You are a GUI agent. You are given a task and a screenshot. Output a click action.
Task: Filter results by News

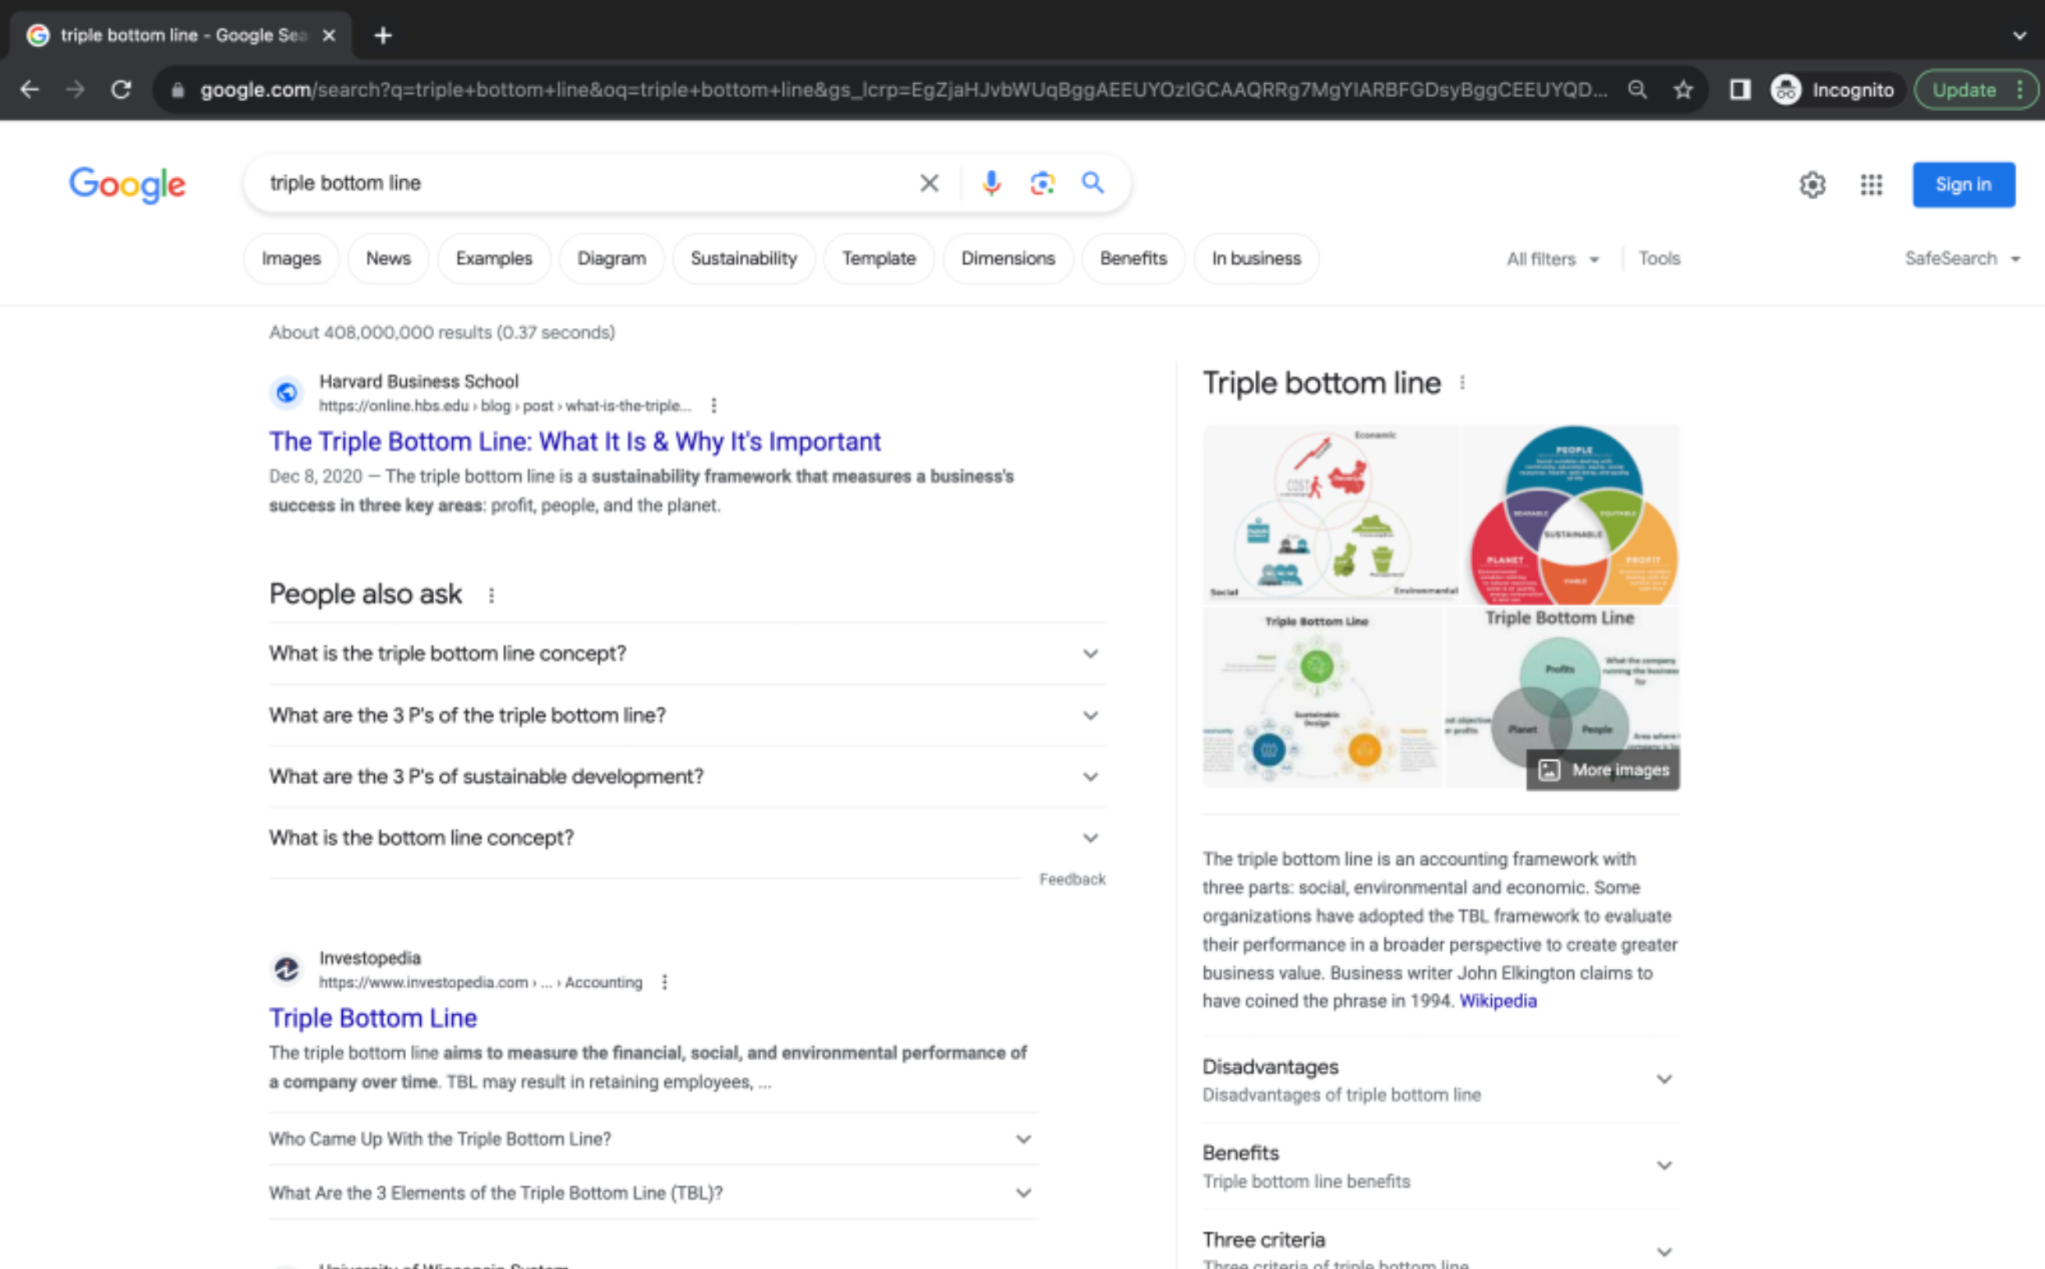point(388,259)
